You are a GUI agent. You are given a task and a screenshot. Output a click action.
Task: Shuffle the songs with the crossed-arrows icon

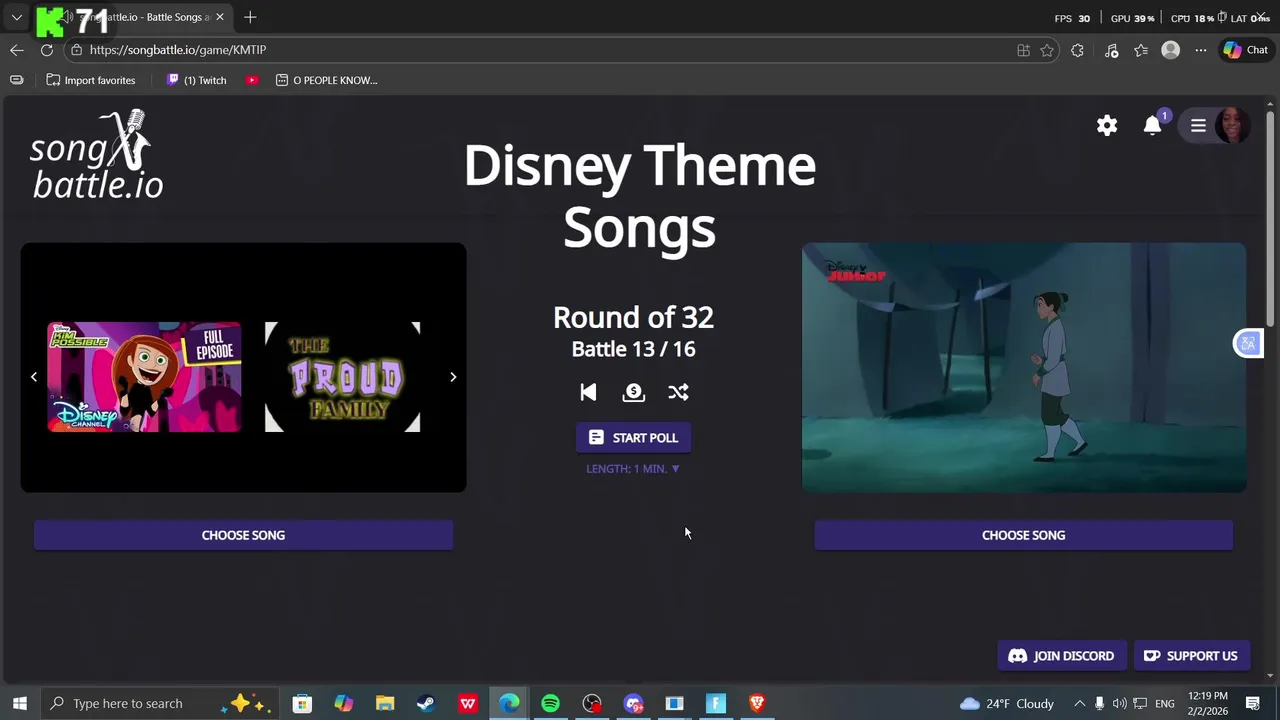(678, 392)
